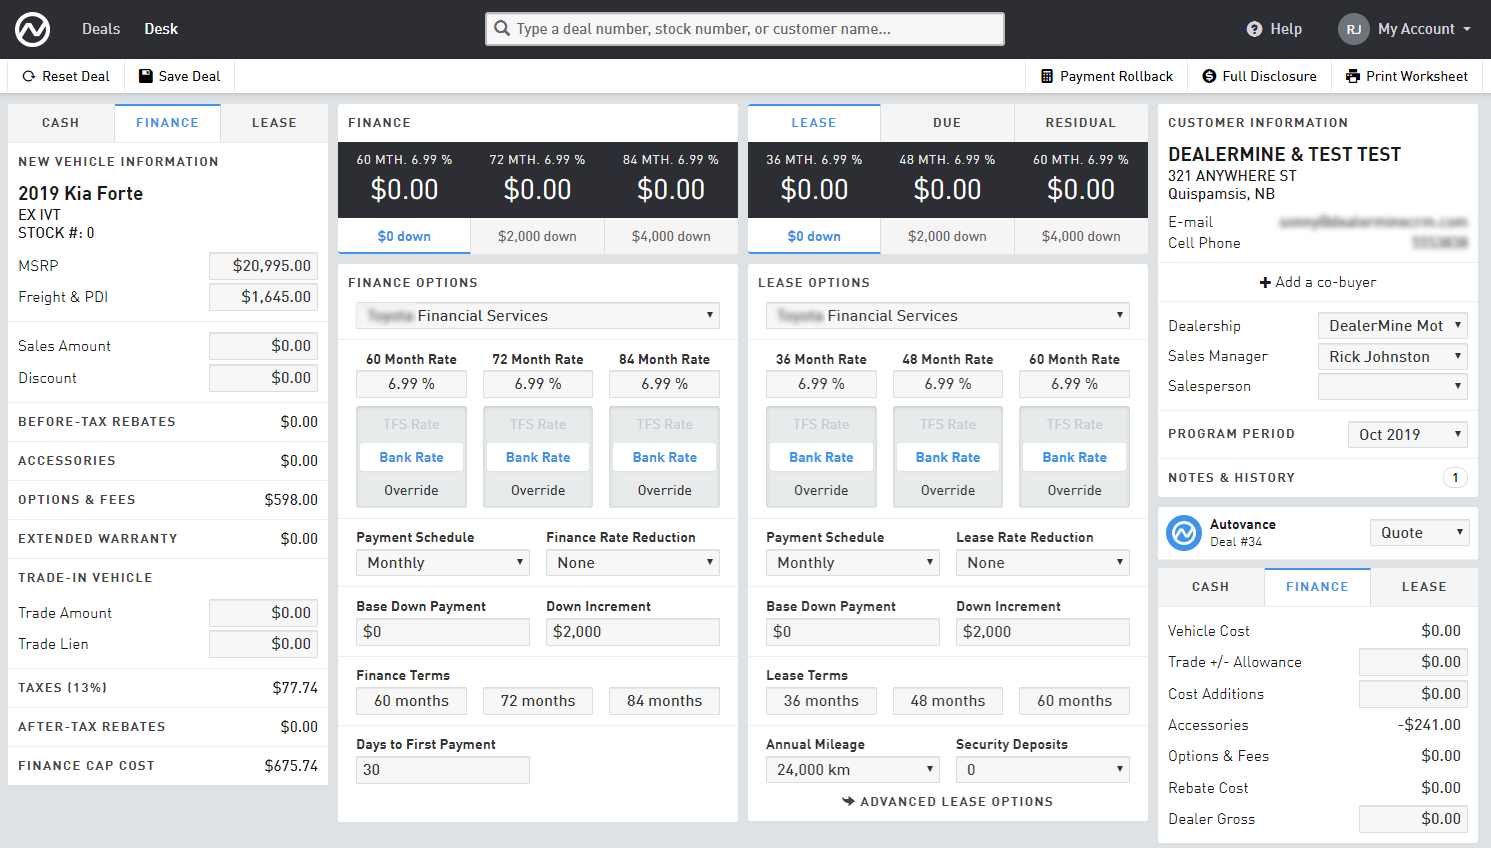Switch to the CASH tab in vehicle panel
Image resolution: width=1491 pixels, height=848 pixels.
click(x=60, y=123)
